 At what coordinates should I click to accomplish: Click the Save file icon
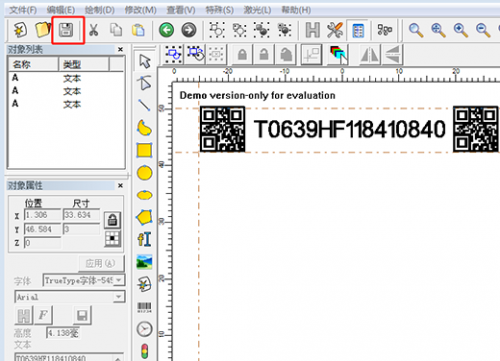click(x=66, y=30)
